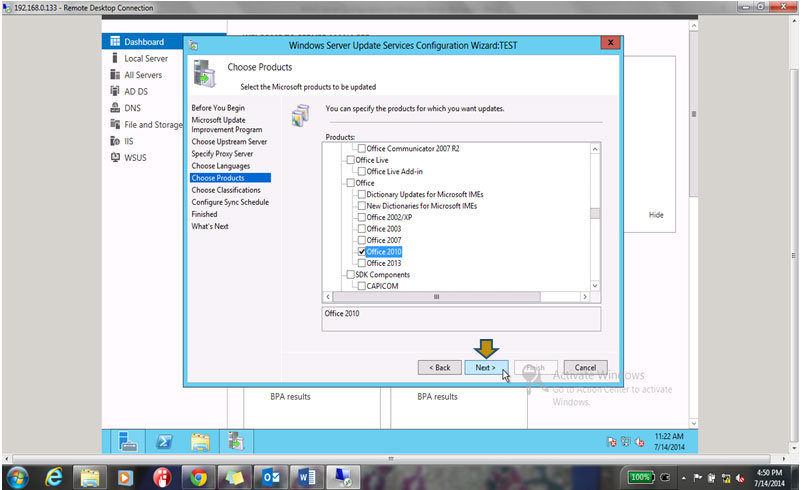Open Windows Media Player on host taskbar

click(x=125, y=478)
